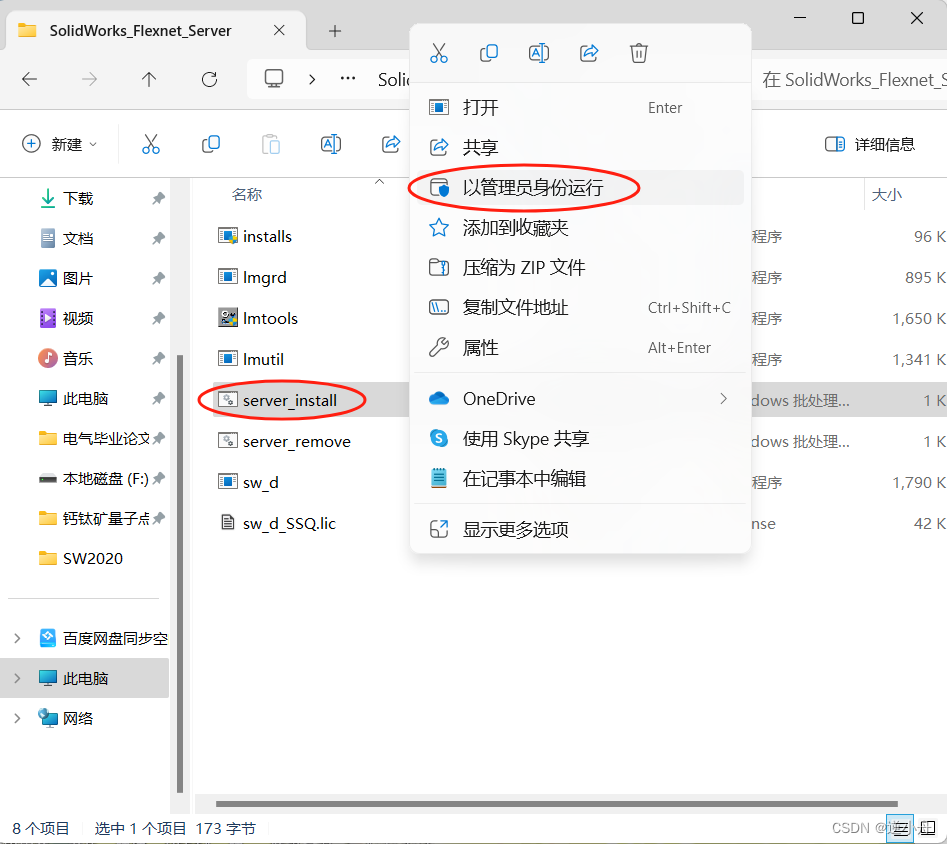Viewport: 947px width, 844px height.
Task: Click the toolbar Cut scissors icon
Action: click(151, 144)
